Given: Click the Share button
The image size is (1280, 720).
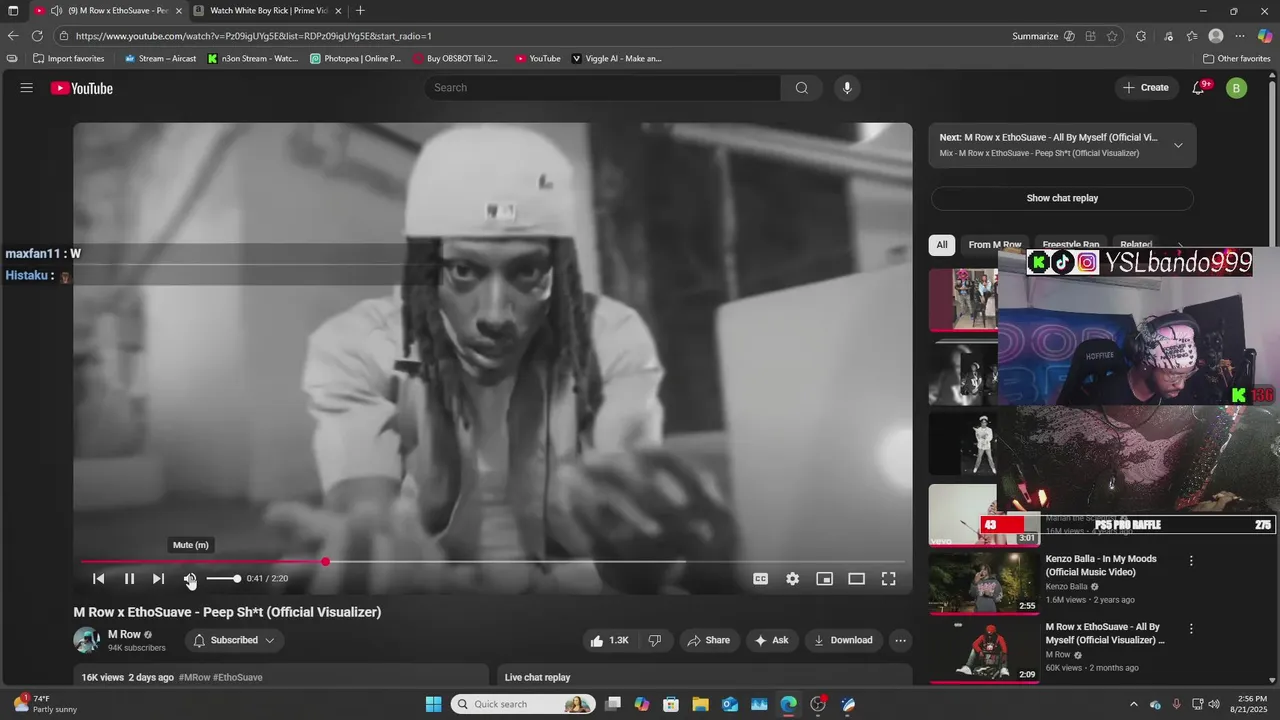Looking at the screenshot, I should pyautogui.click(x=707, y=640).
